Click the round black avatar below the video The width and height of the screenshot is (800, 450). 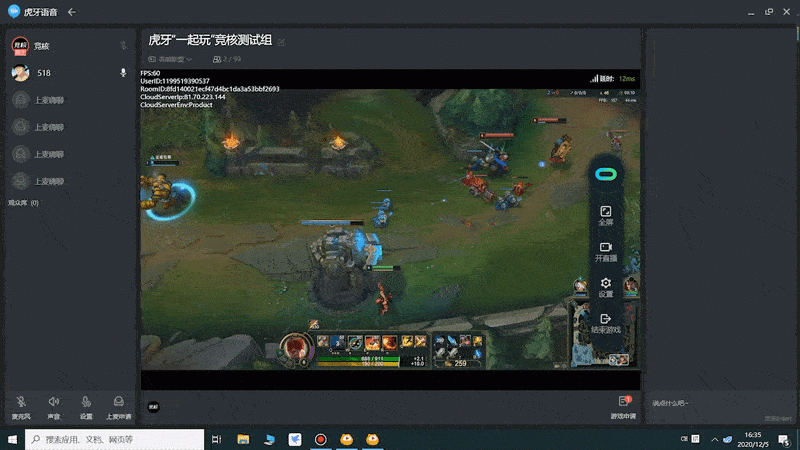point(154,407)
